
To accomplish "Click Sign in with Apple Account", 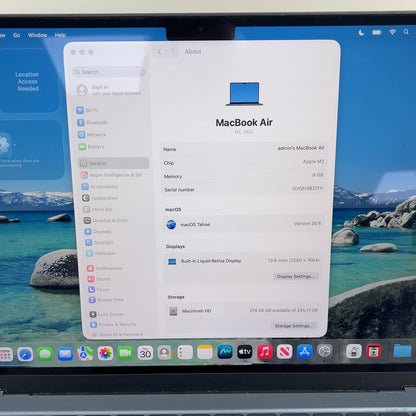I will pyautogui.click(x=109, y=90).
